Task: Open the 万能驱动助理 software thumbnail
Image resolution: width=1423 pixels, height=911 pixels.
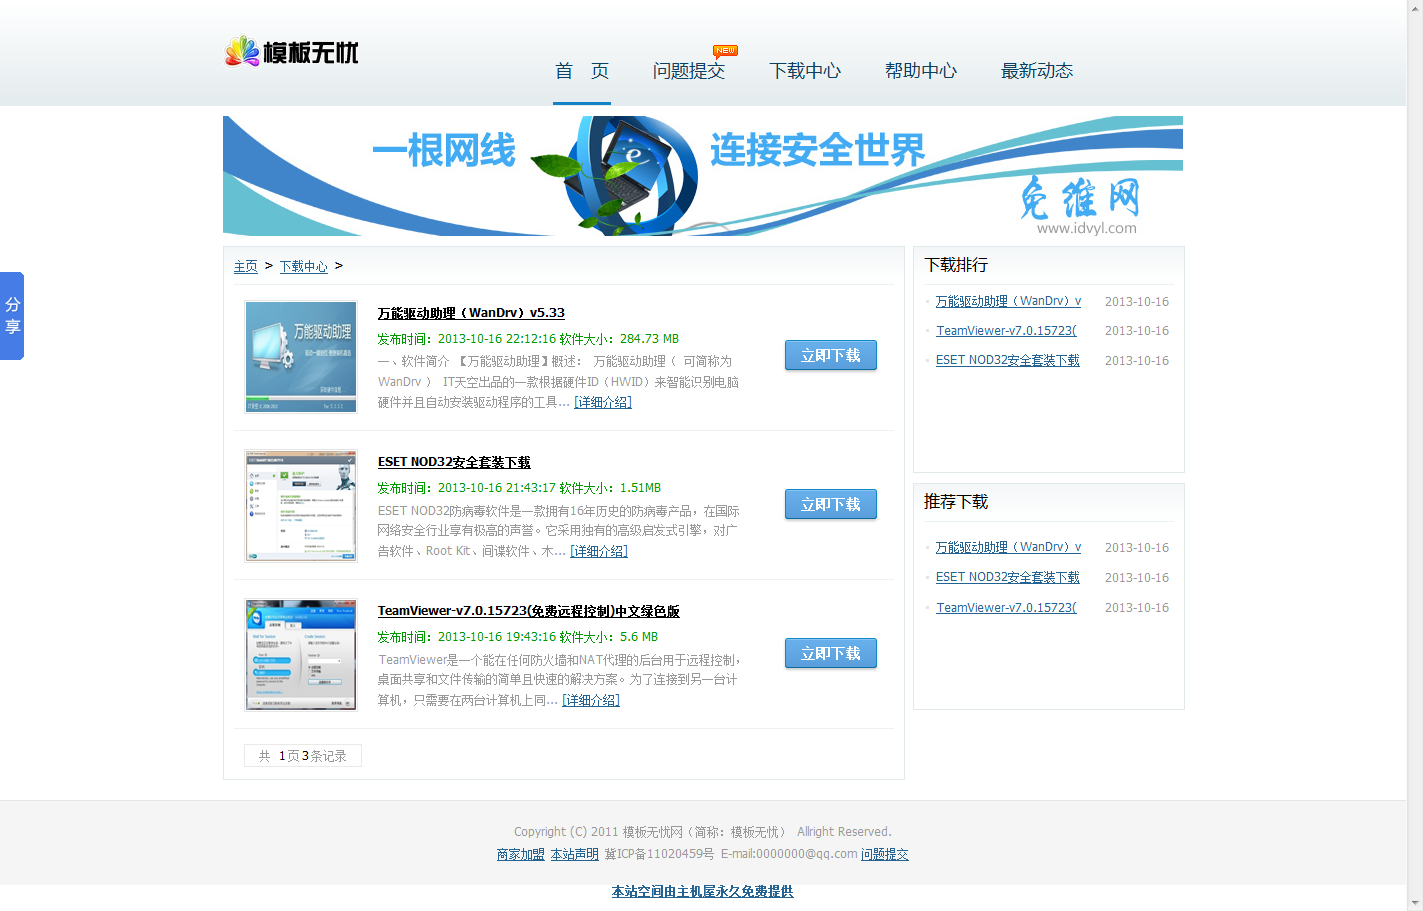Action: pyautogui.click(x=301, y=357)
